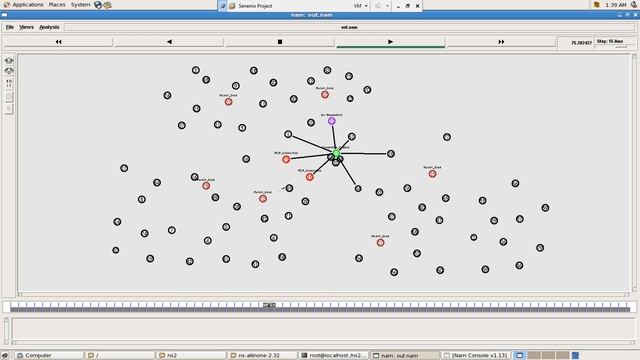Click the purple node in the topology
The width and height of the screenshot is (640, 360).
332,121
